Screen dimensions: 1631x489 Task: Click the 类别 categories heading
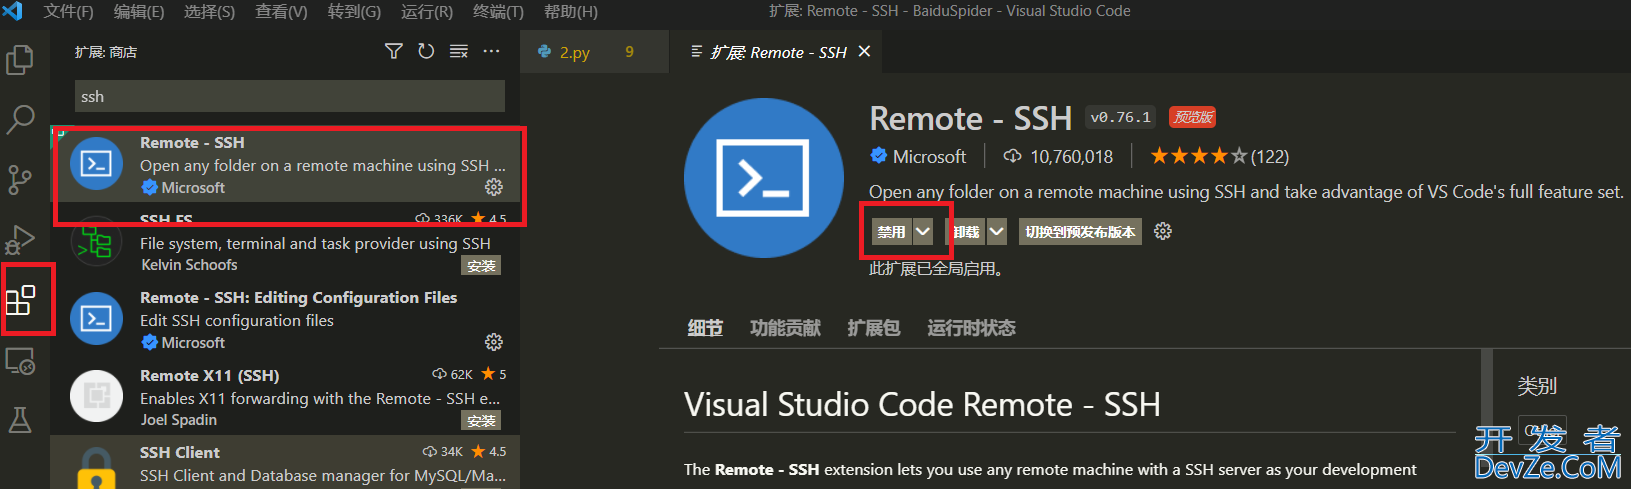point(1537,386)
